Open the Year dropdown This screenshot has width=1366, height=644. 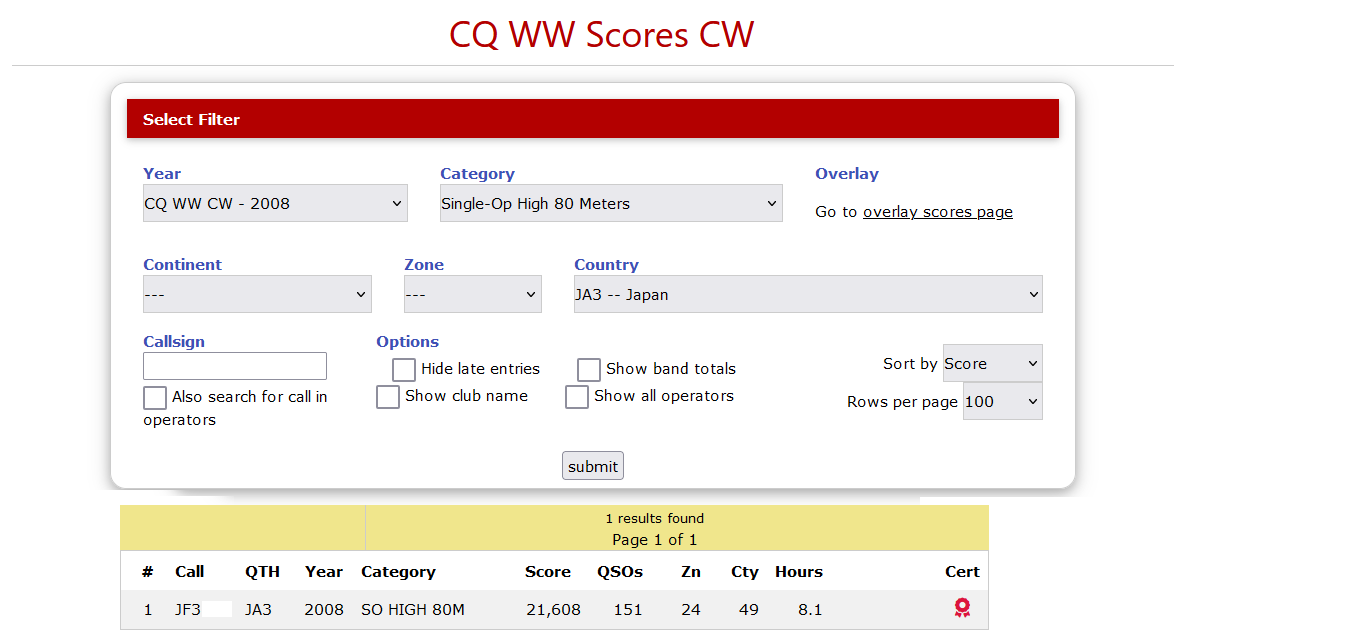274,203
